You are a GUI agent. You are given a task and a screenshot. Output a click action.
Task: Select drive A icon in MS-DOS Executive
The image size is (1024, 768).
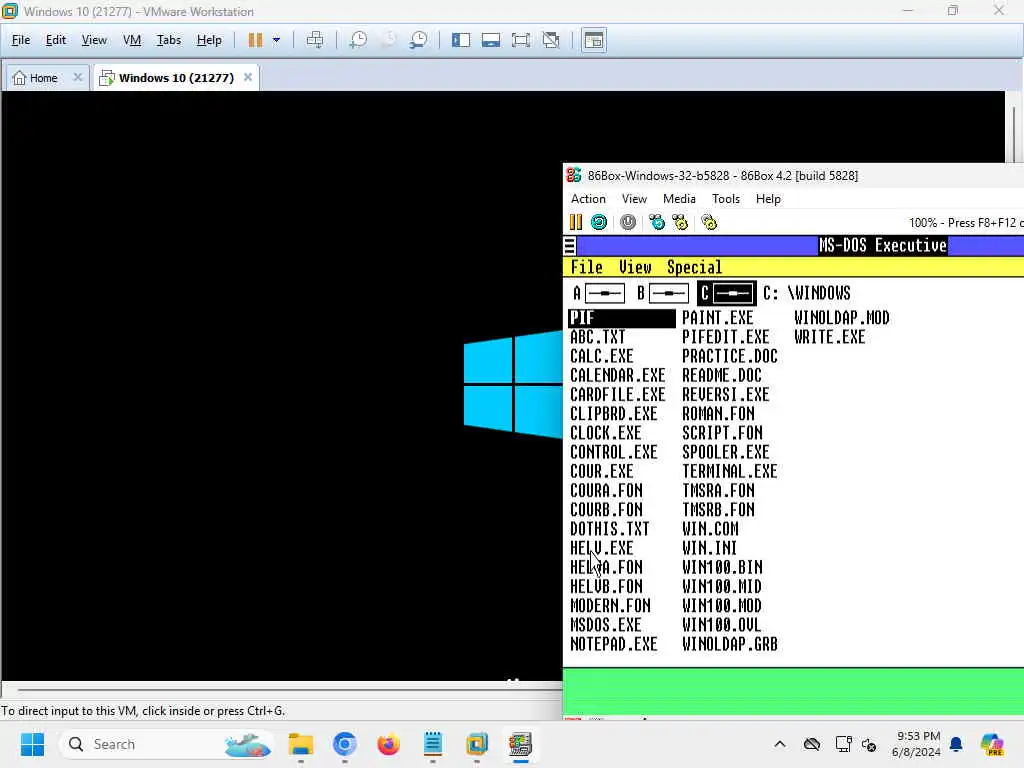pos(599,293)
